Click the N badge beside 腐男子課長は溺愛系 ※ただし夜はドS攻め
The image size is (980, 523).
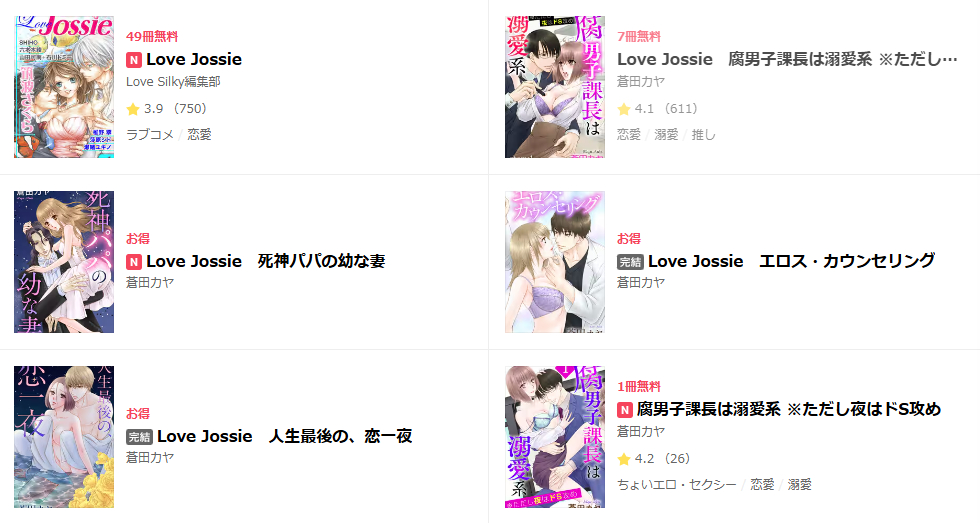(x=625, y=409)
